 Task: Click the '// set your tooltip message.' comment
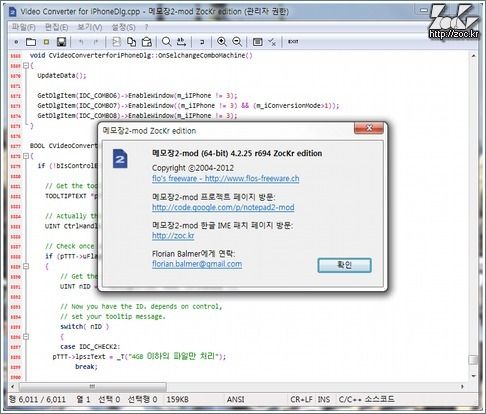[x=113, y=317]
